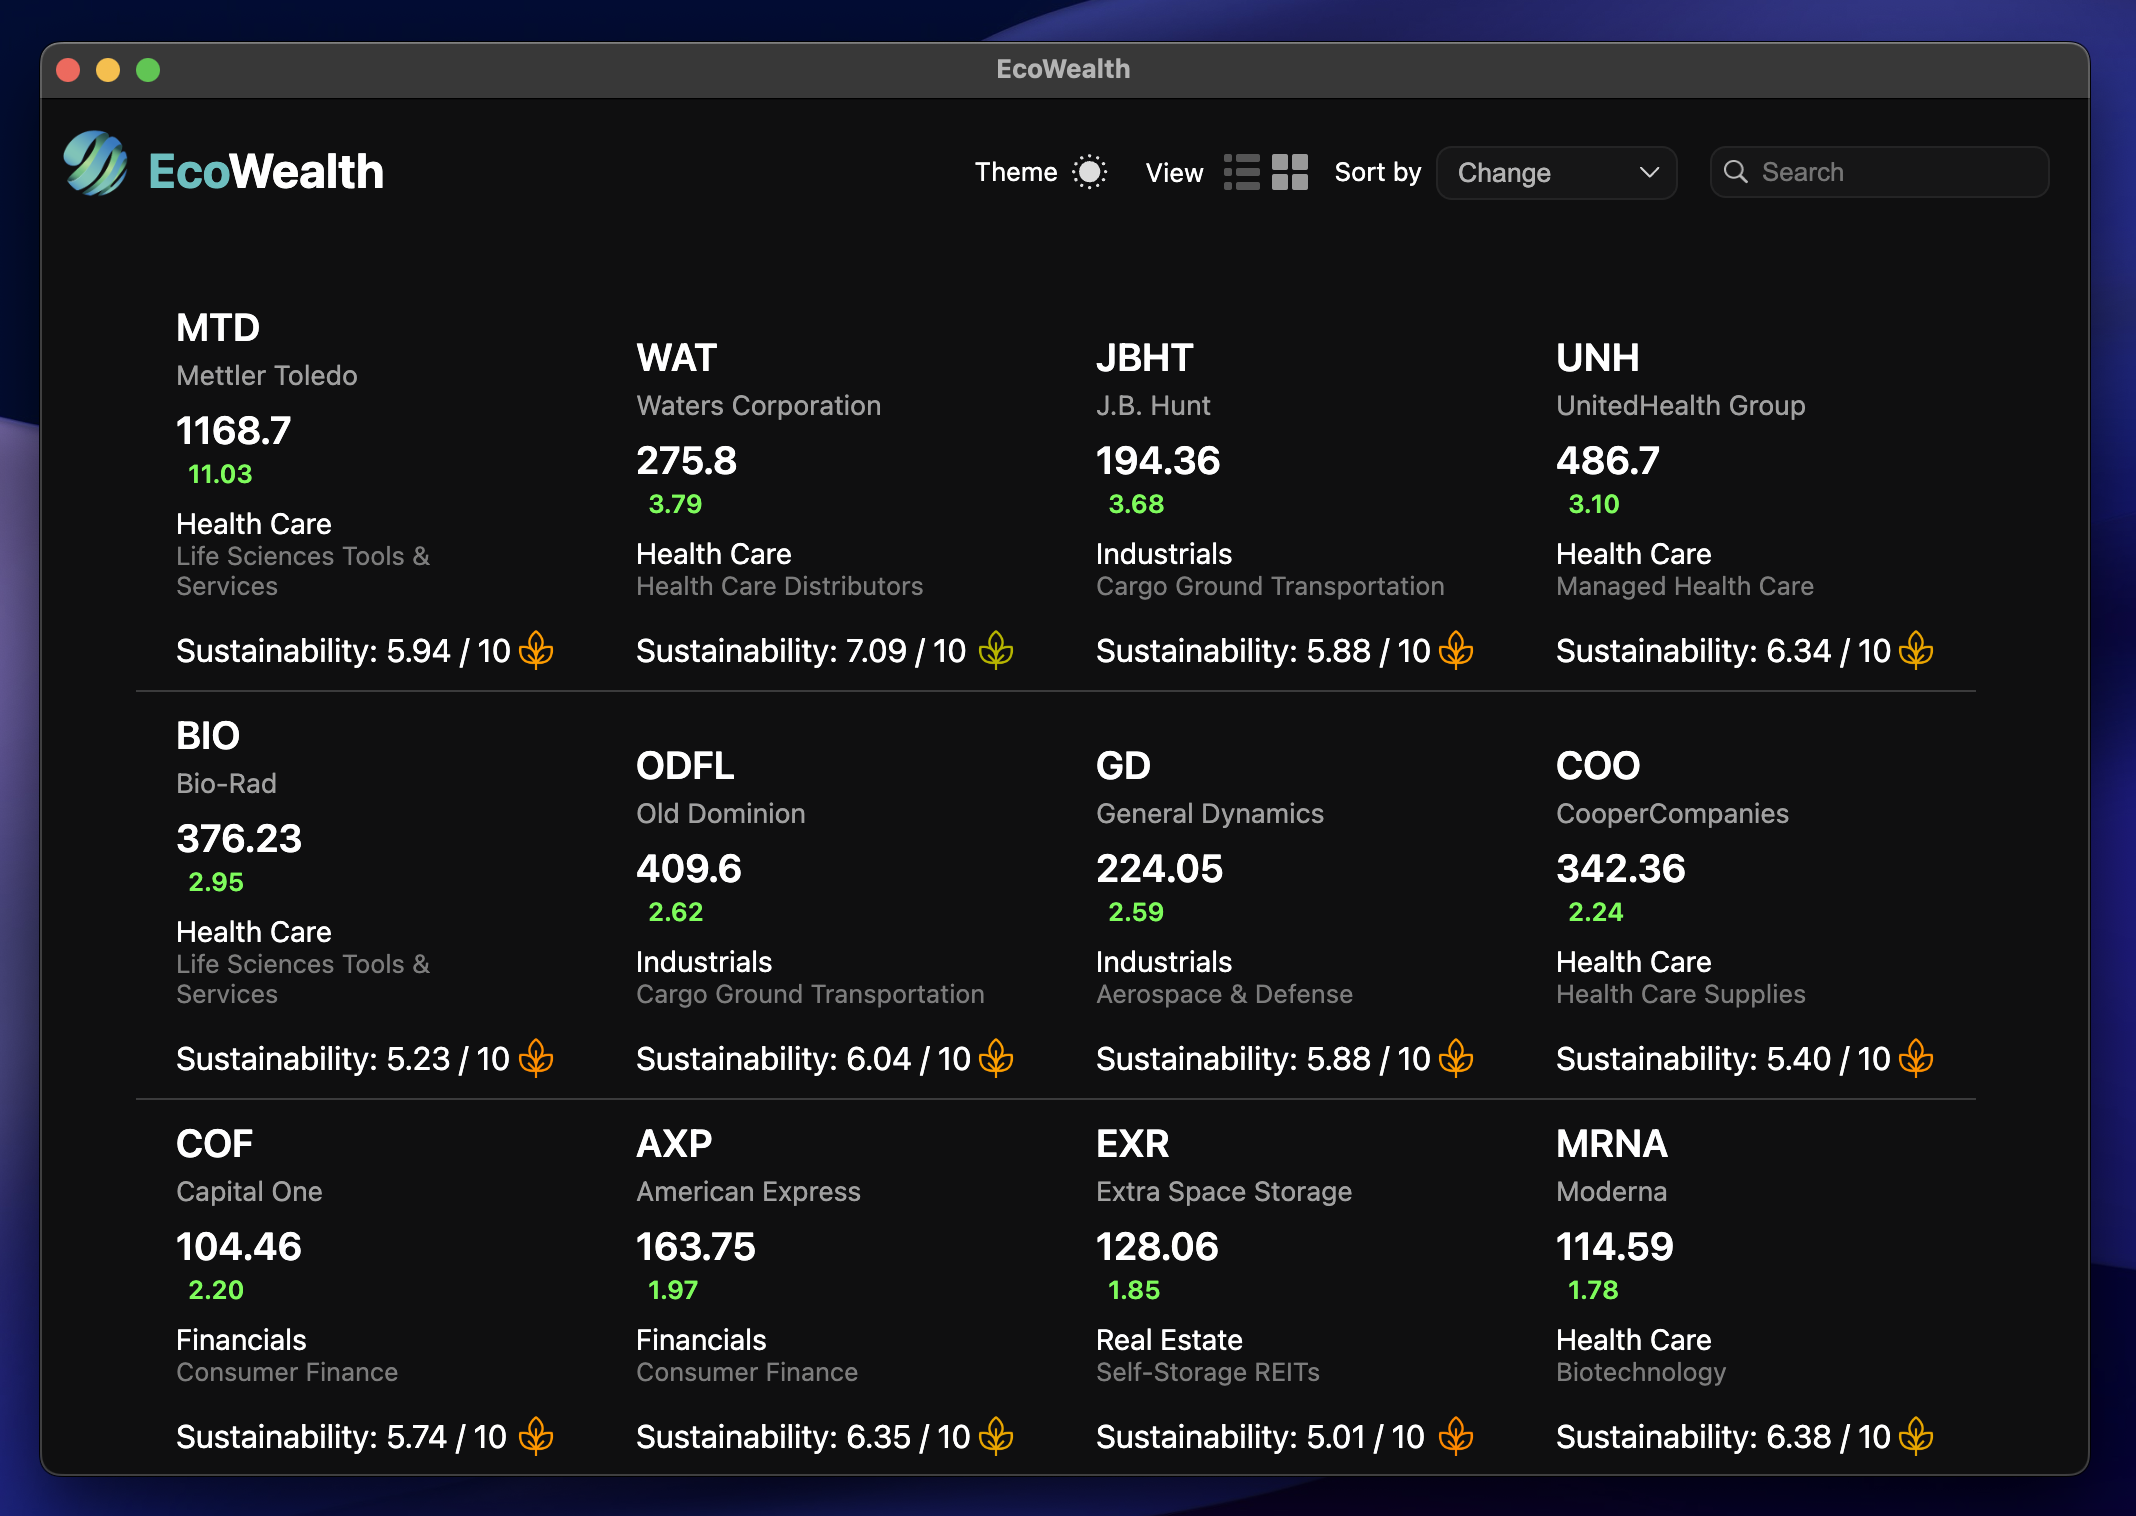Screen dimensions: 2136x1516
Task: Click the leaf icon on MTD sustainability
Action: (x=537, y=650)
